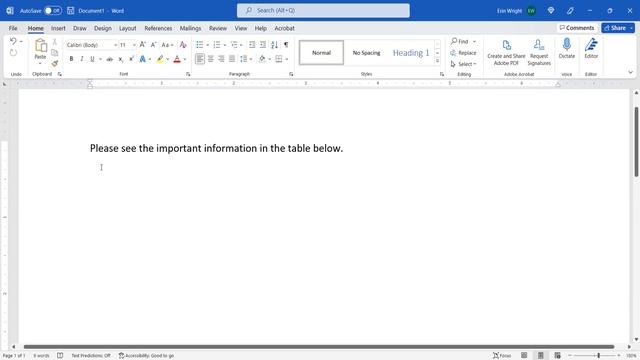Screen dimensions: 640x360
Task: Click the Paste clipboard icon
Action: (x=40, y=45)
